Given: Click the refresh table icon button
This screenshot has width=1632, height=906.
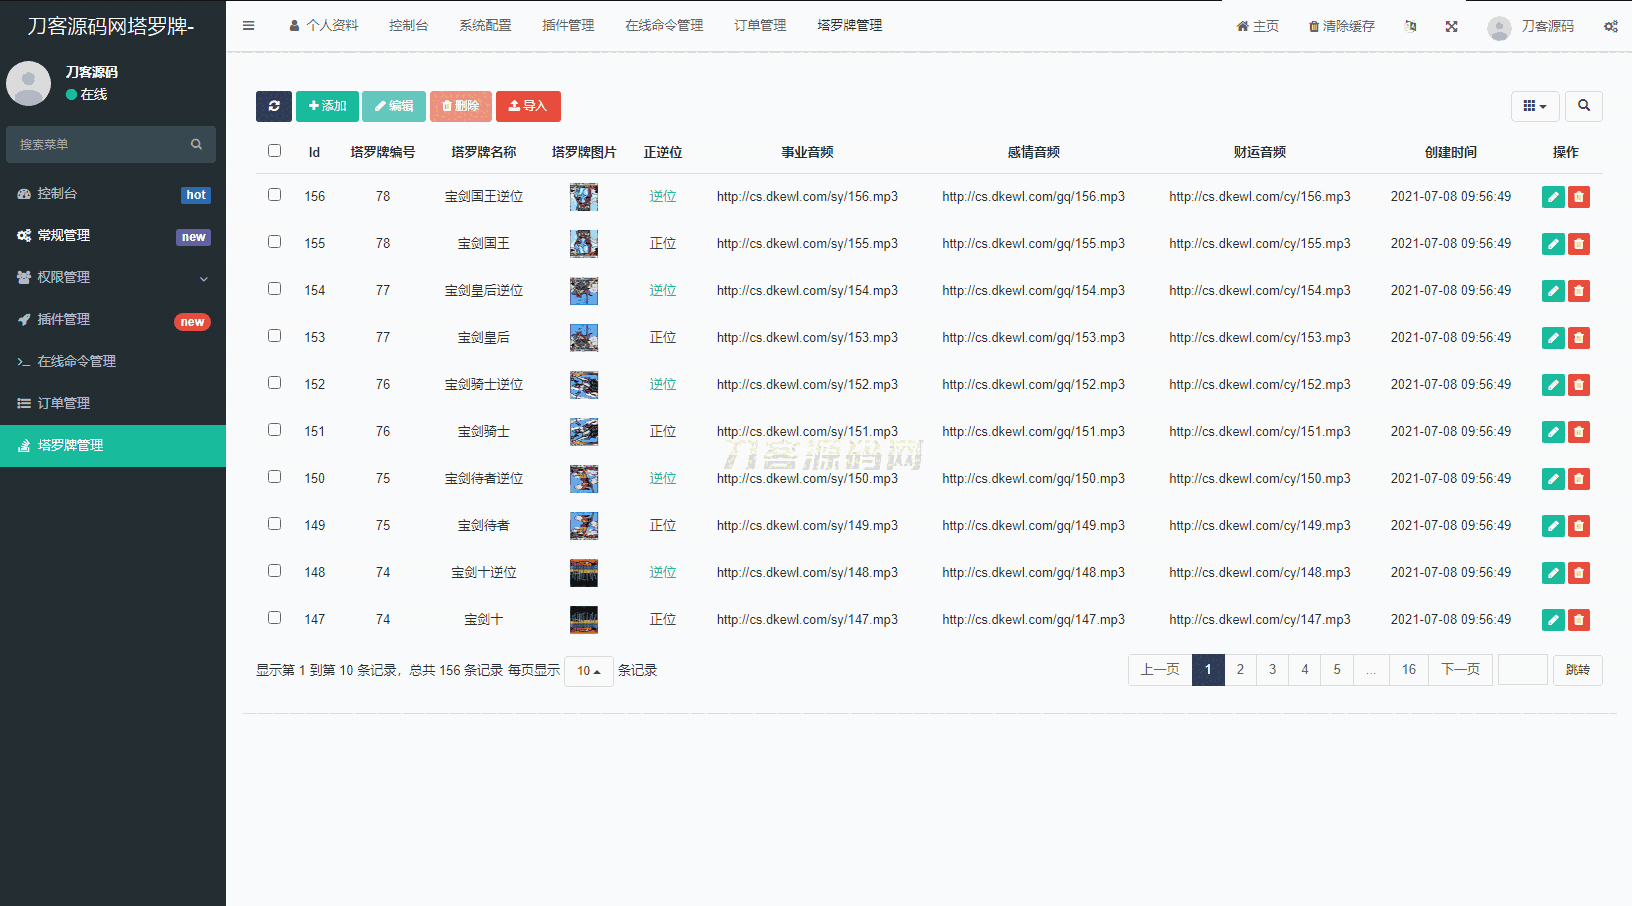Looking at the screenshot, I should (x=273, y=106).
